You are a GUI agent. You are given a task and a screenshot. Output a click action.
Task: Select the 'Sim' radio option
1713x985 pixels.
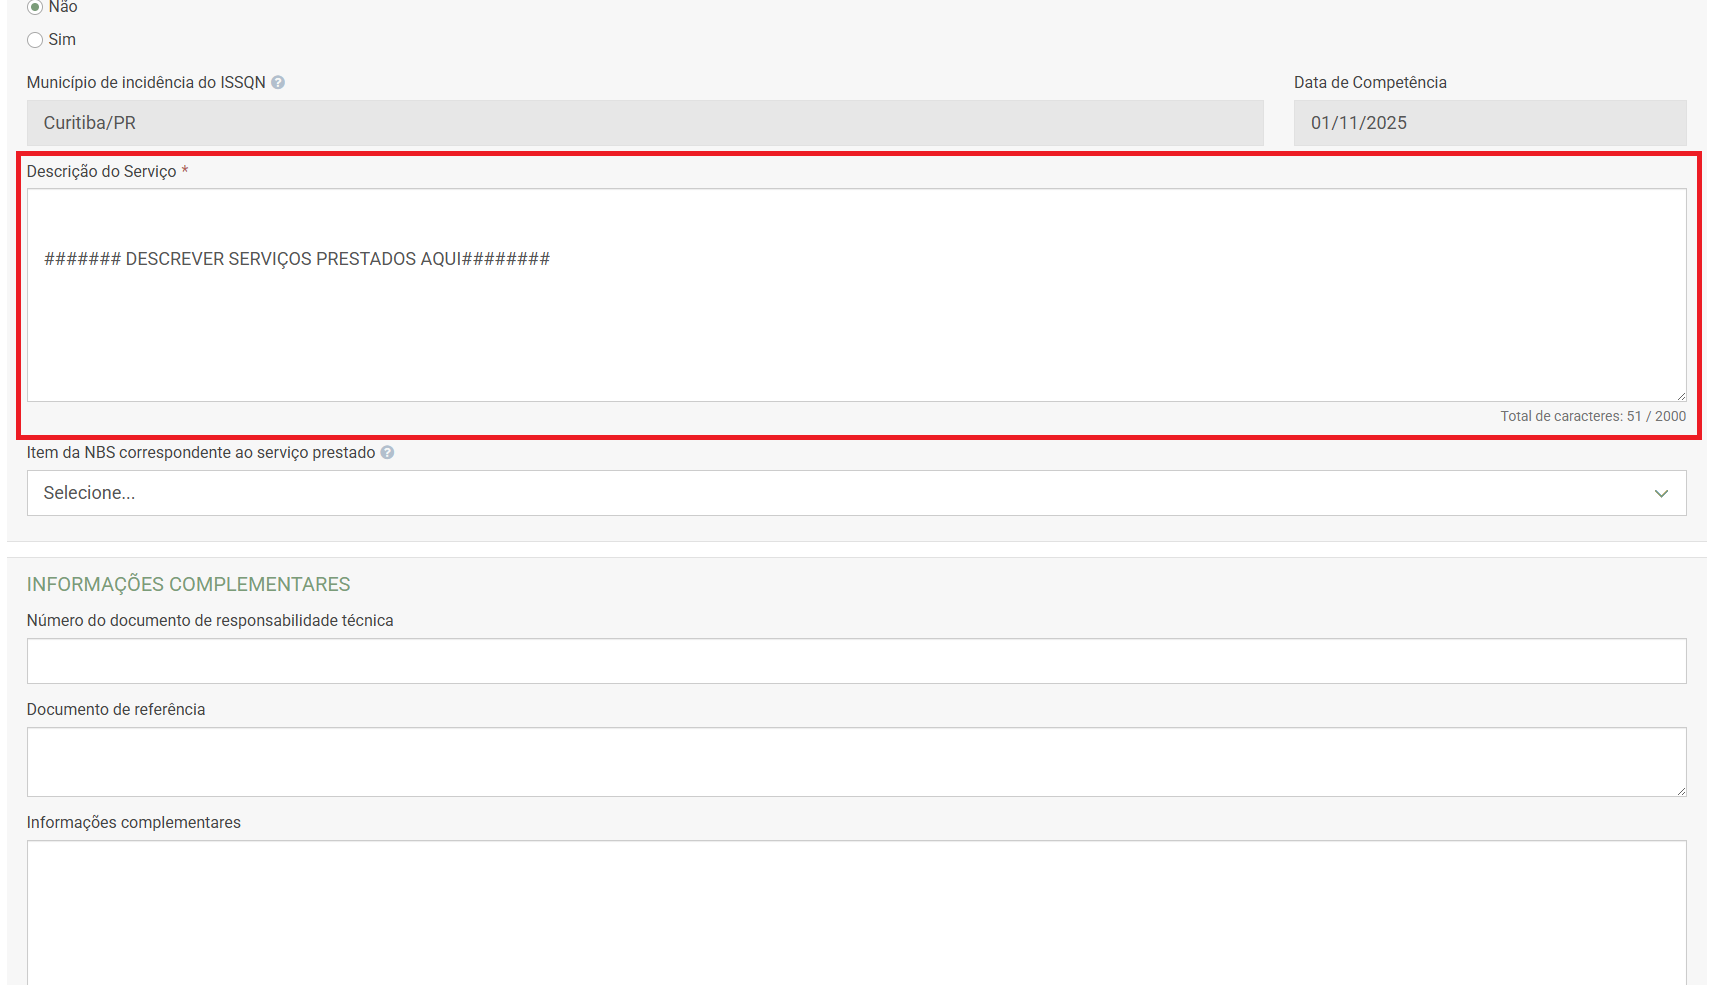[x=35, y=40]
